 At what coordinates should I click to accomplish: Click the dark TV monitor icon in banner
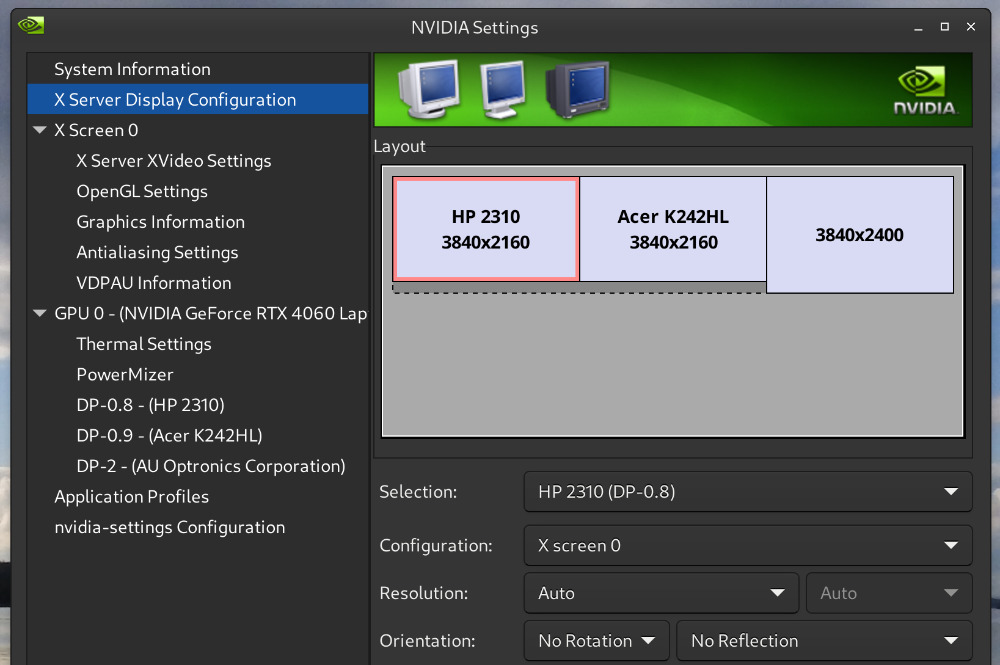point(577,89)
